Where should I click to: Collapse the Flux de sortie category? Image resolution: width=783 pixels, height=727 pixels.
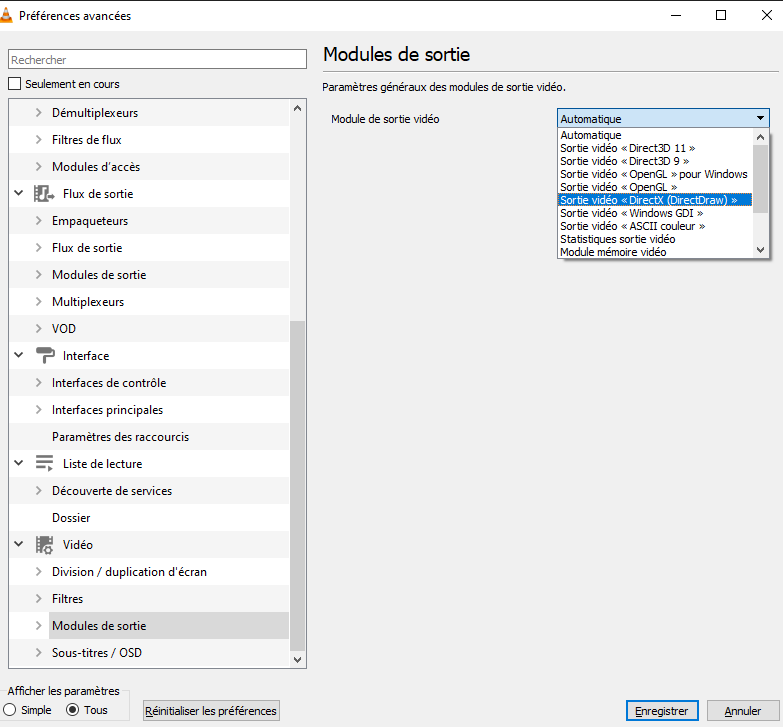click(18, 193)
